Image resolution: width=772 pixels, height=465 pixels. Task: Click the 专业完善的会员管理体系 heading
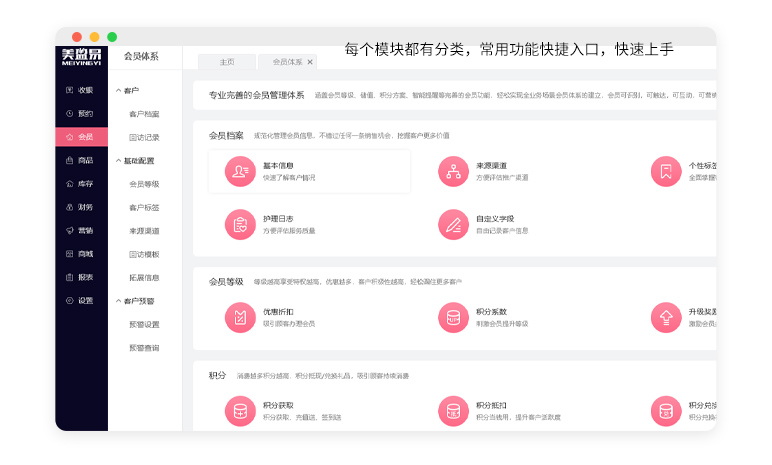257,95
